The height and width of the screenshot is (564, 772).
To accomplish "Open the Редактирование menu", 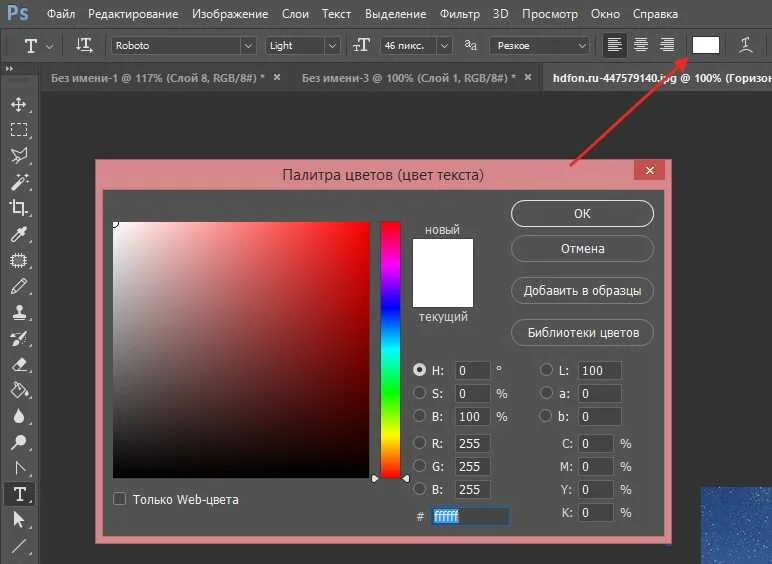I will click(133, 14).
